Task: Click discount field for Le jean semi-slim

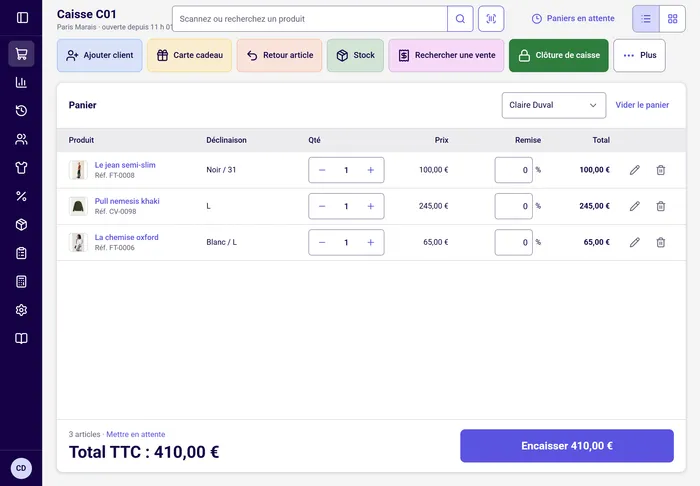Action: [x=513, y=170]
